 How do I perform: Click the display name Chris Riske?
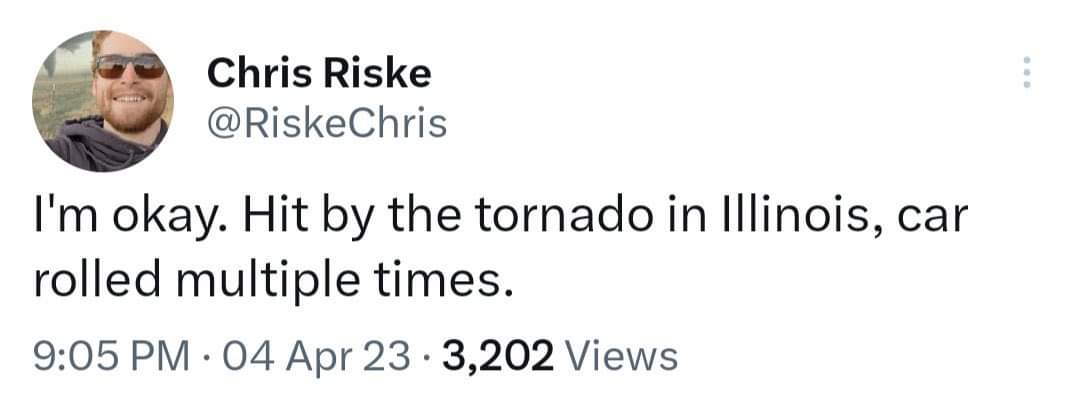319,73
